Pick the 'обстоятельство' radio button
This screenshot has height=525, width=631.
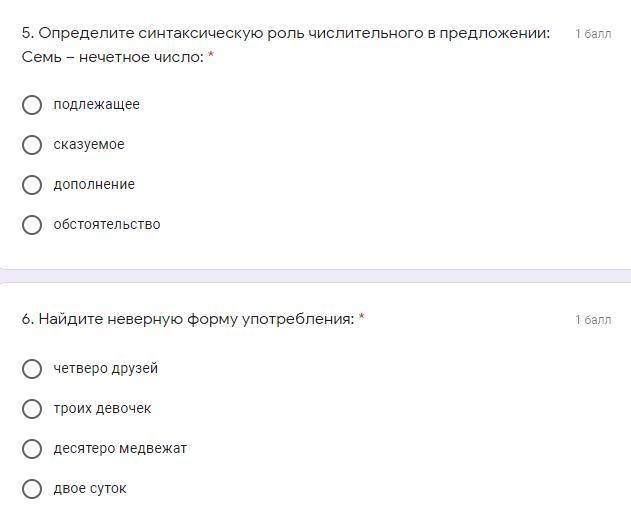point(32,225)
